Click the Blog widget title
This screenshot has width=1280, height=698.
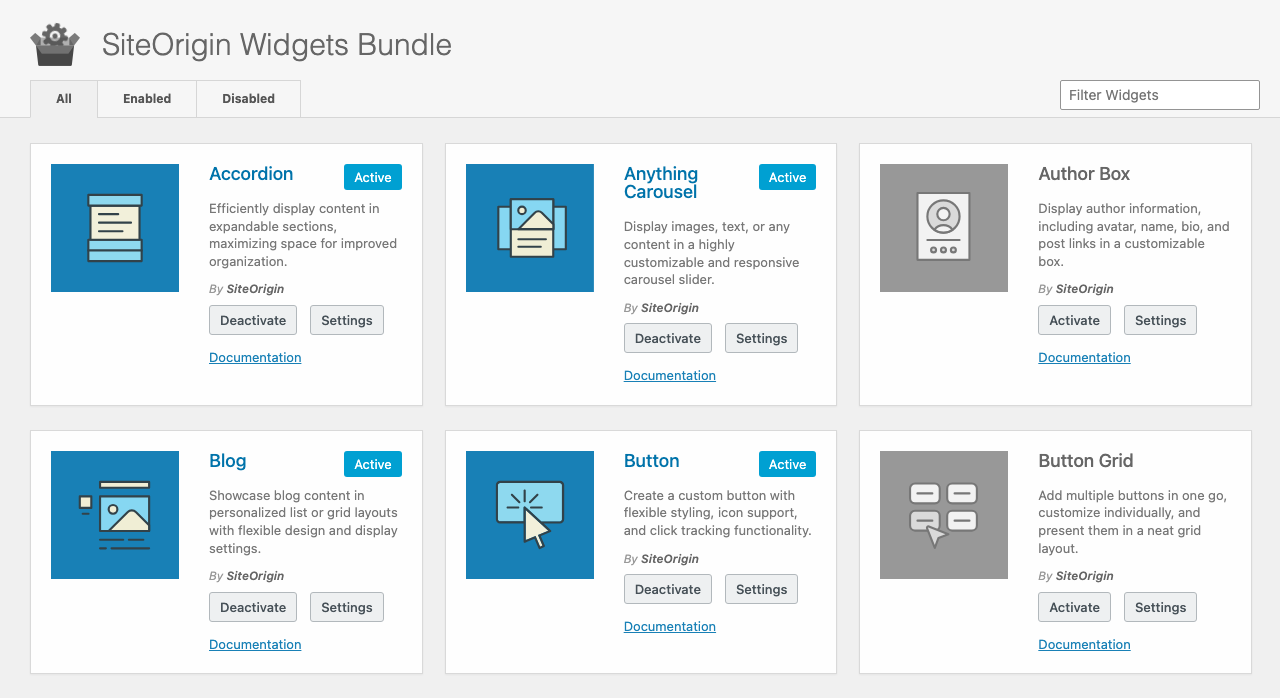click(x=228, y=461)
